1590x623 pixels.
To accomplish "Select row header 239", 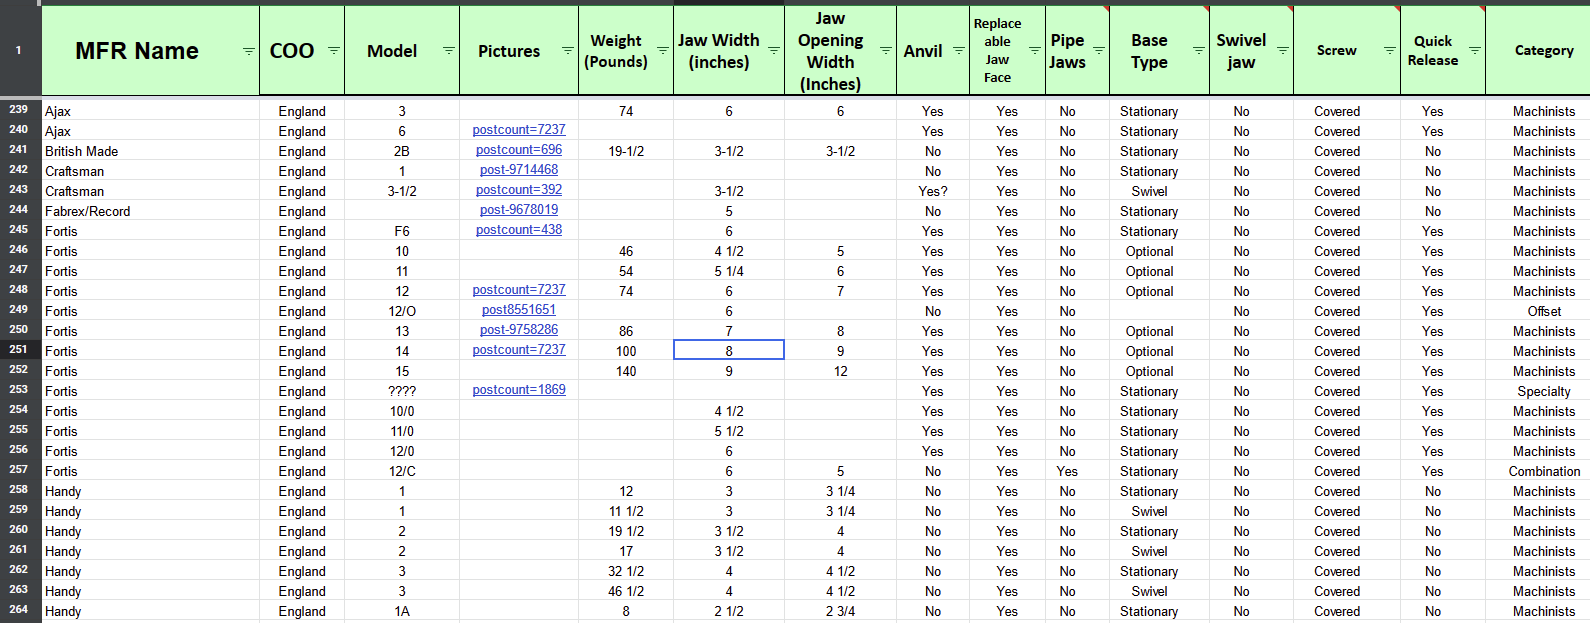I will tap(19, 110).
